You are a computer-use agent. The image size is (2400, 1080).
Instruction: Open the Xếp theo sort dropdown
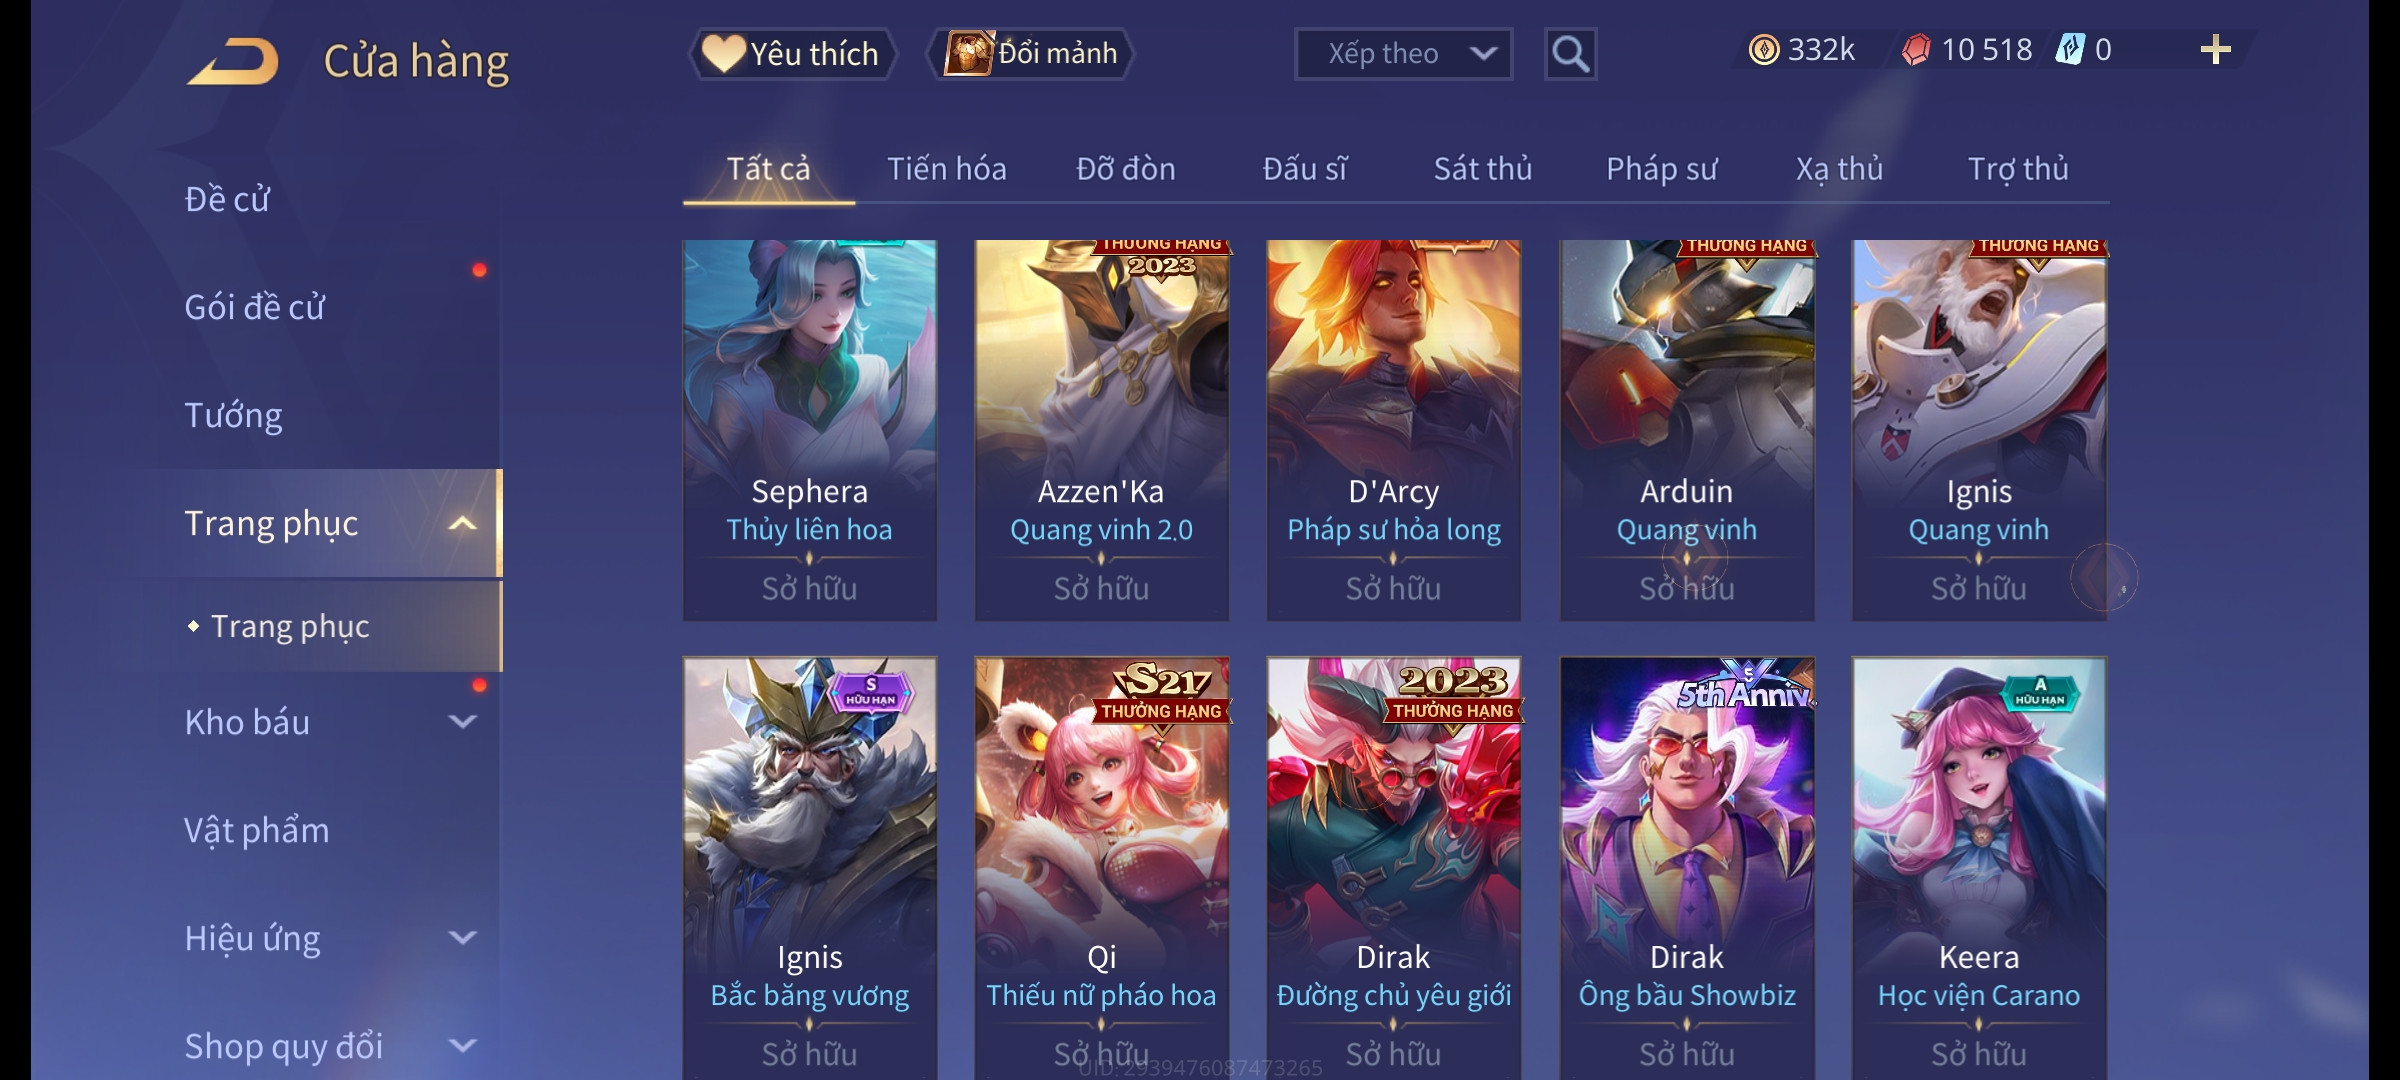tap(1403, 54)
